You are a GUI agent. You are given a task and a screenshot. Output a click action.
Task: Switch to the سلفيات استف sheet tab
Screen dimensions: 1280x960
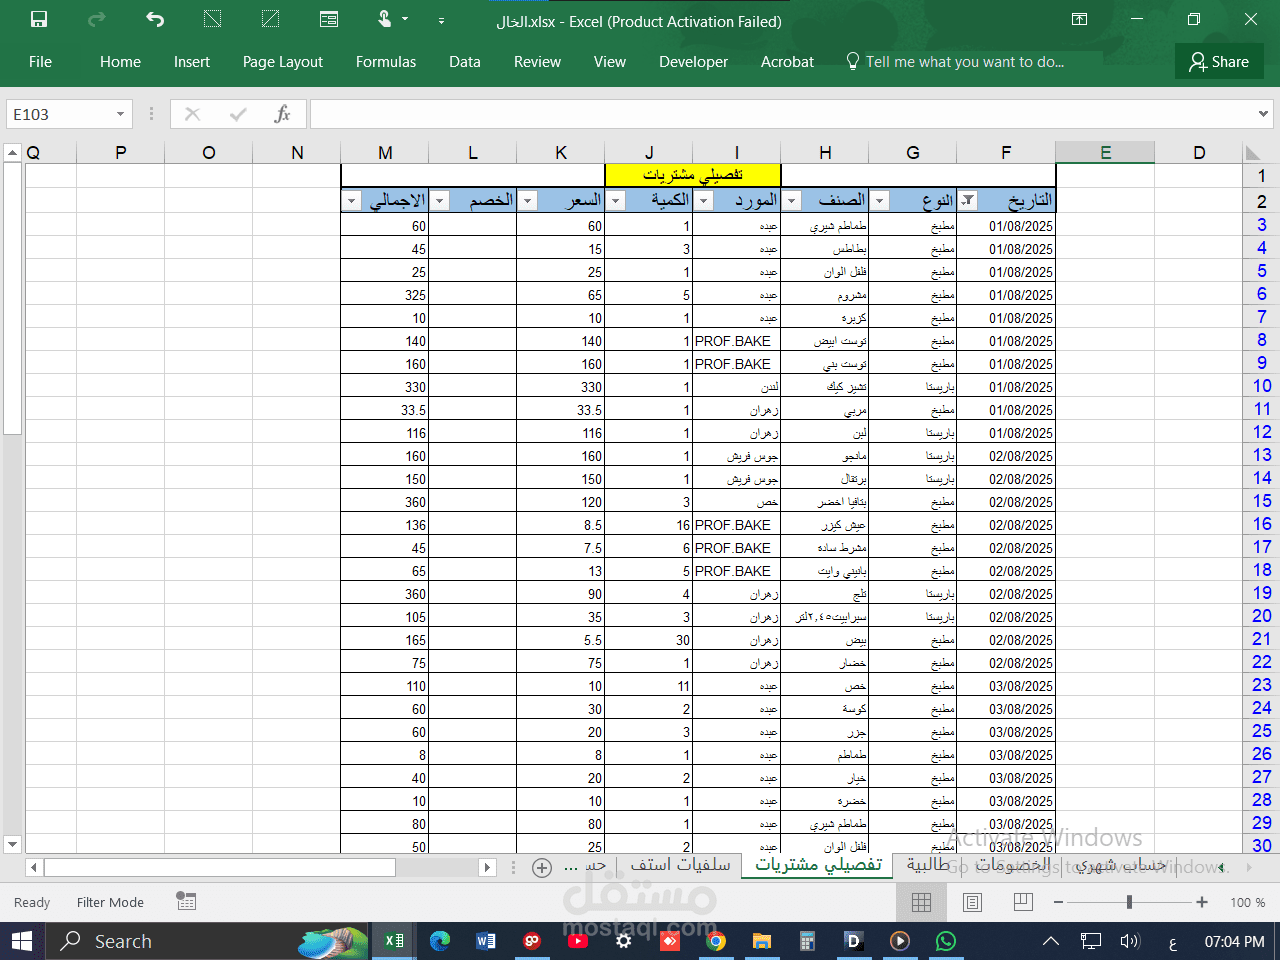680,865
